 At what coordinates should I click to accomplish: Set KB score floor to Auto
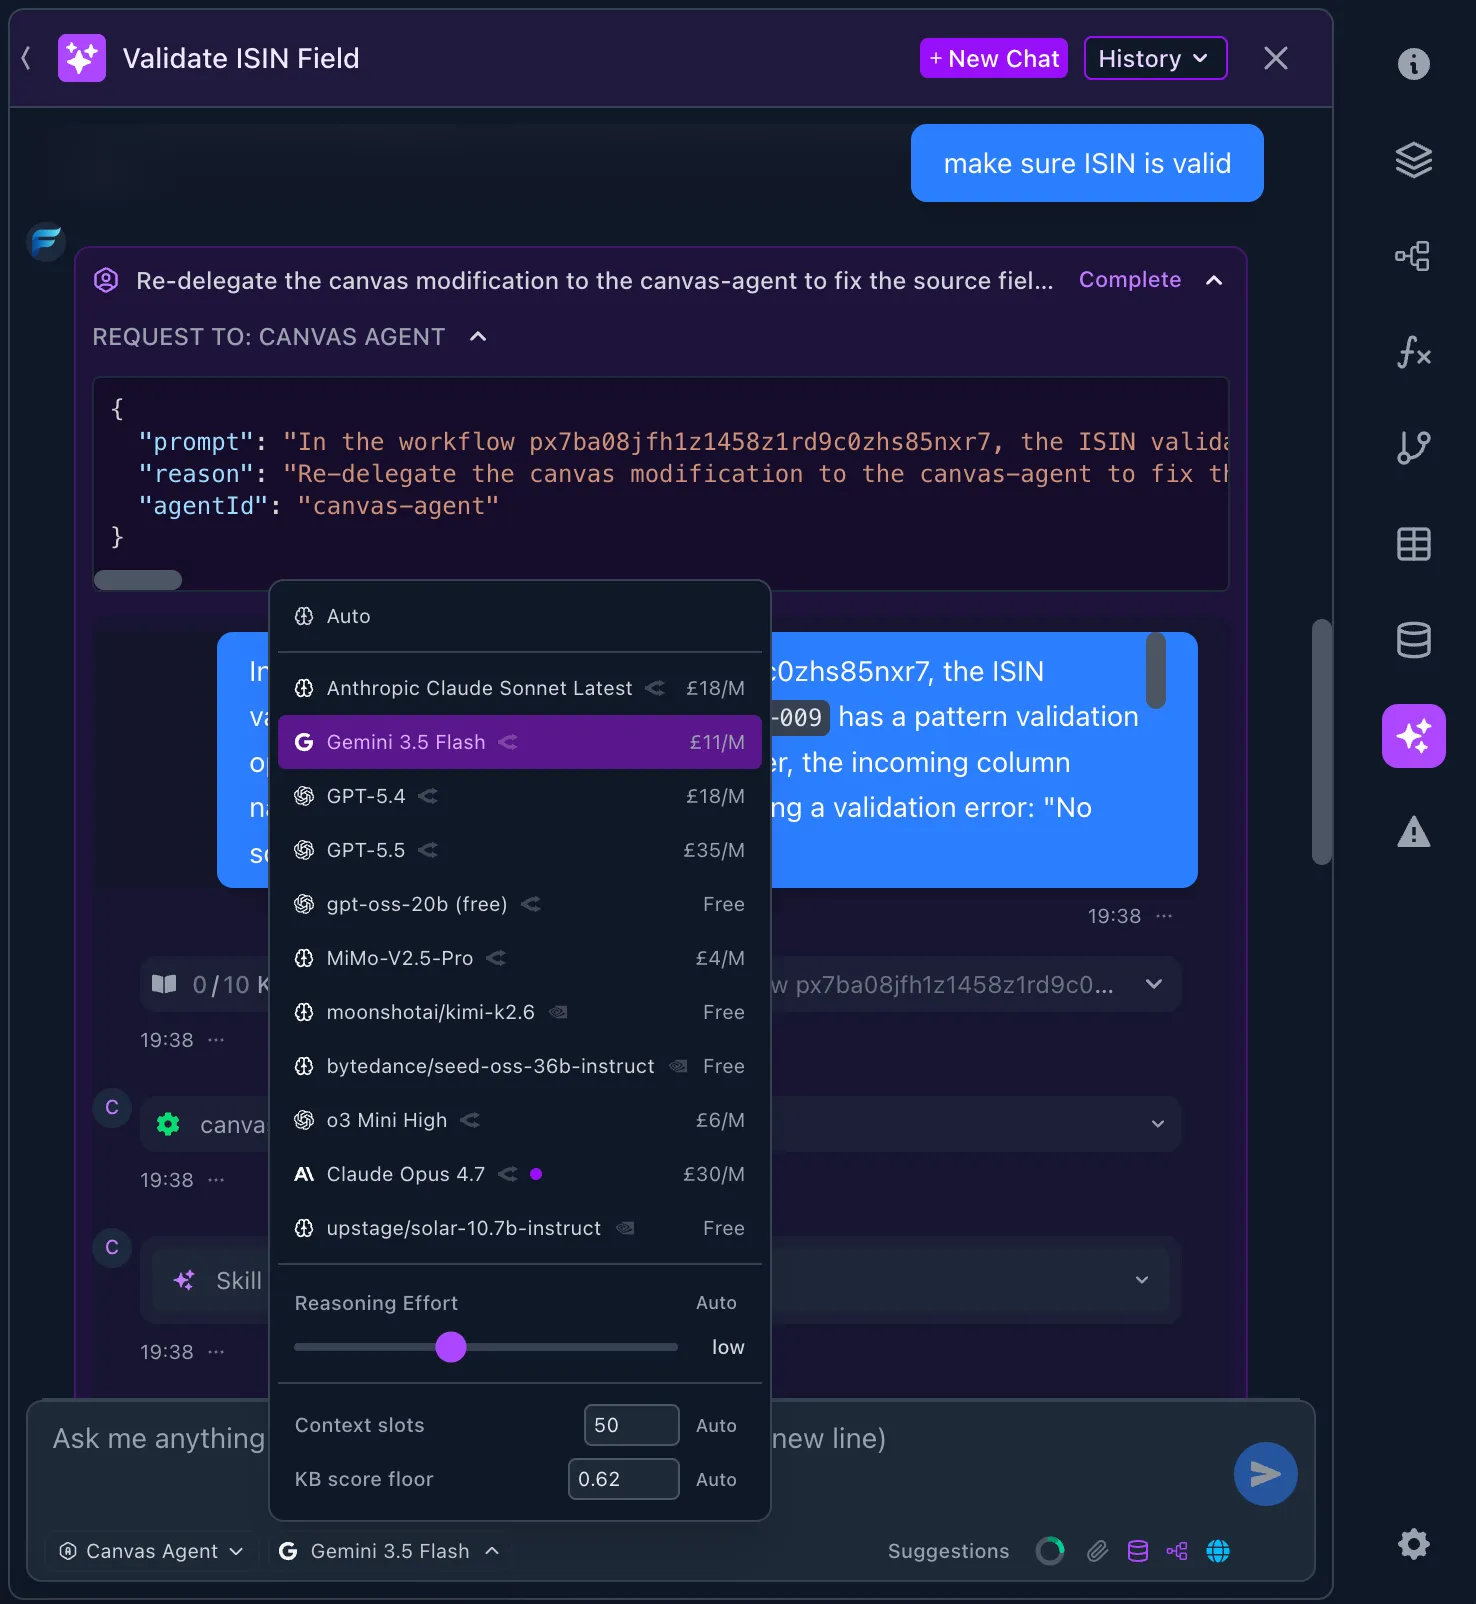716,1479
